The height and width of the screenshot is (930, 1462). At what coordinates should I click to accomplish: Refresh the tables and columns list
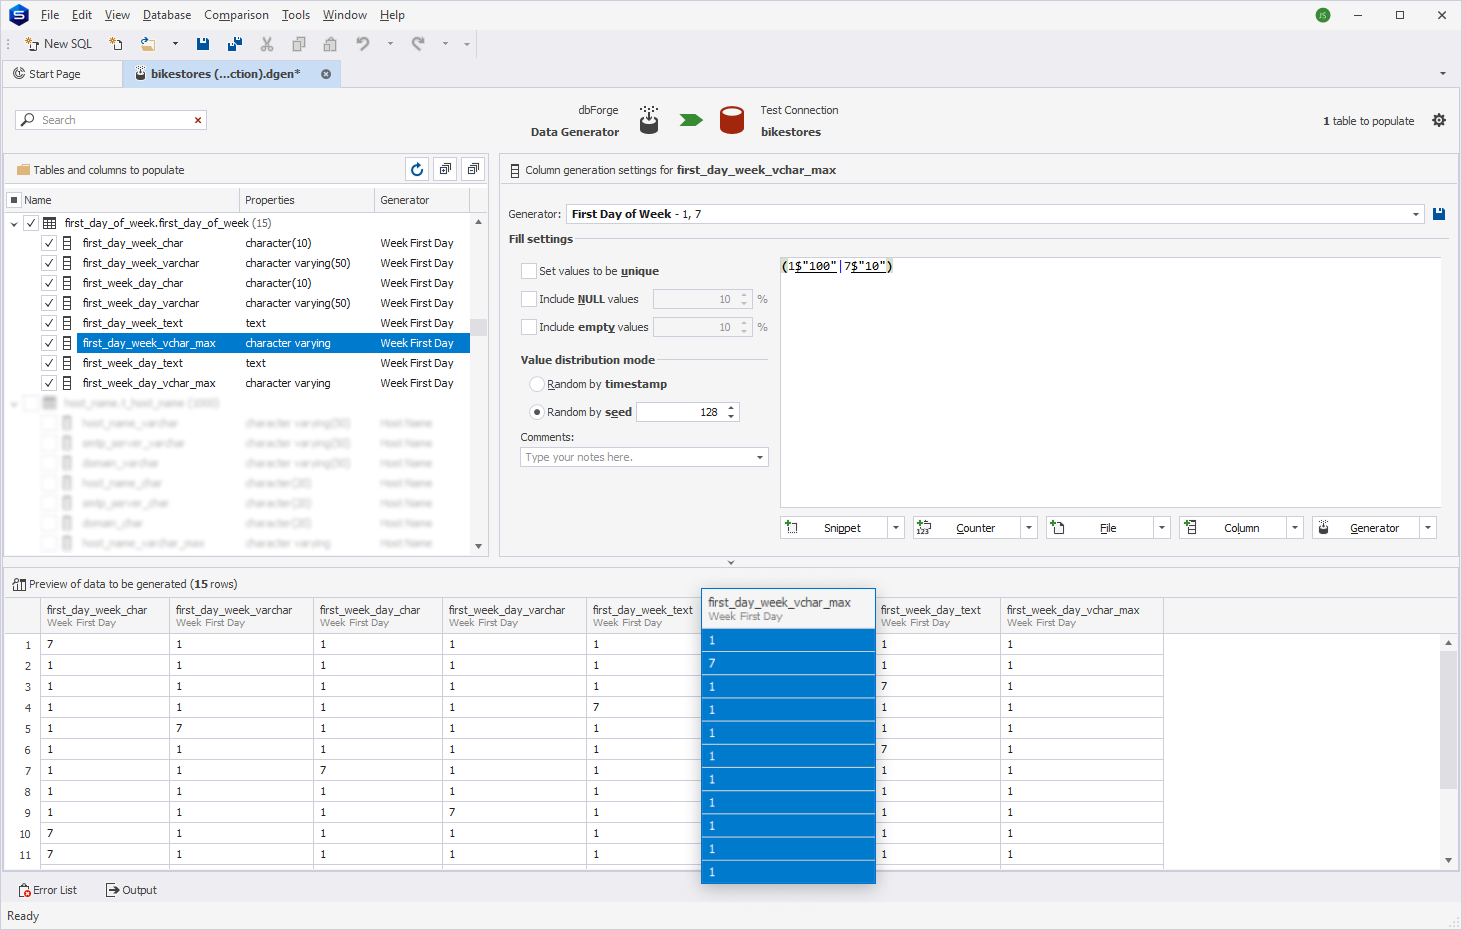click(417, 170)
